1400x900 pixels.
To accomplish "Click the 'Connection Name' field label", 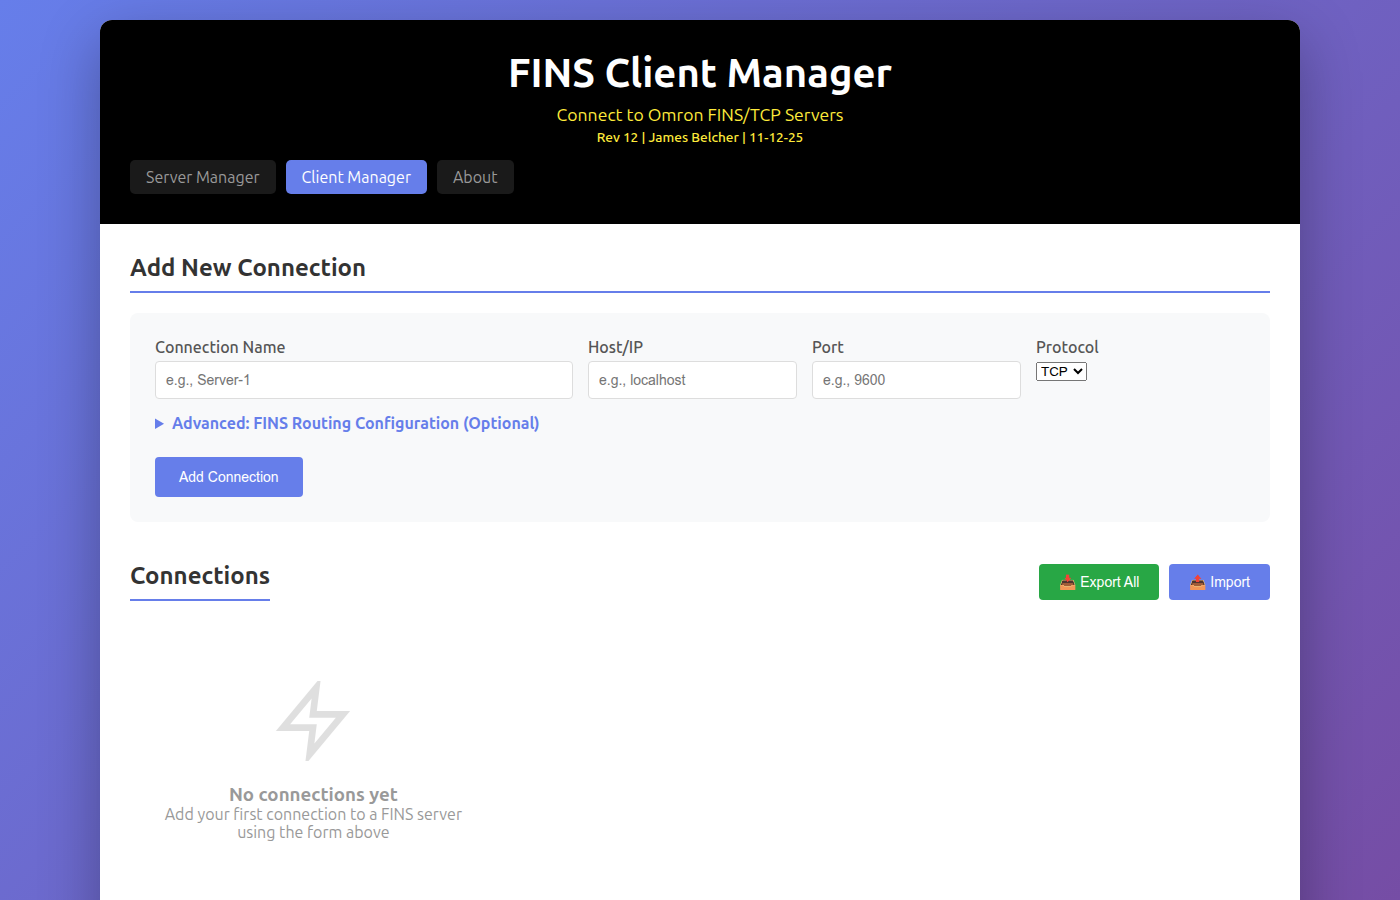I will tap(220, 347).
